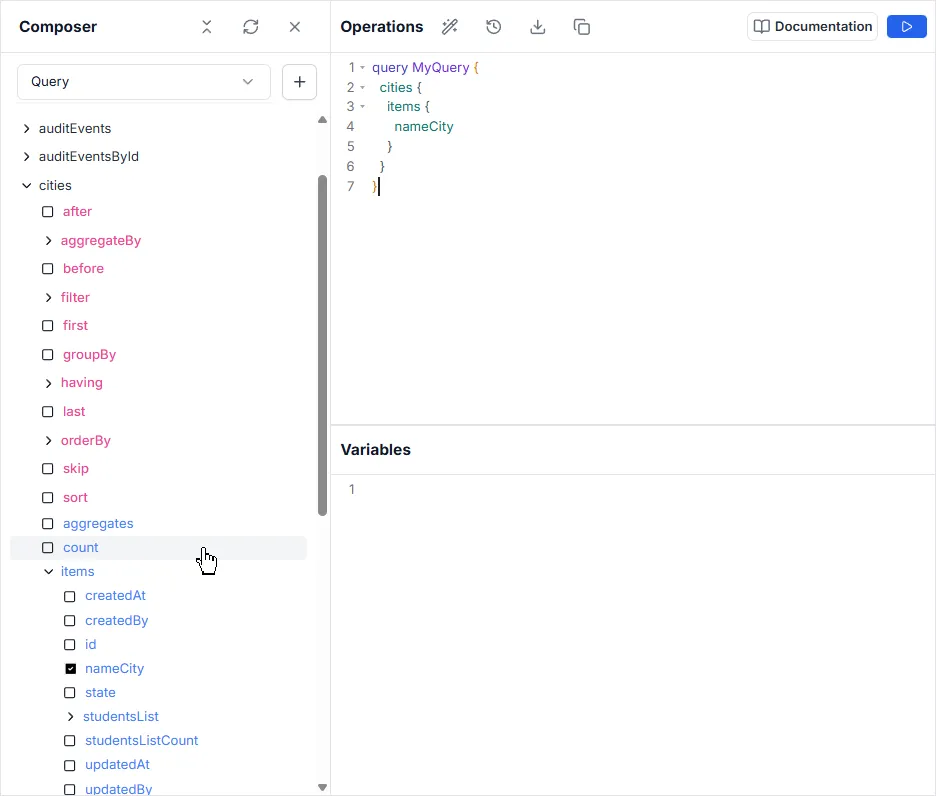The height and width of the screenshot is (796, 936).
Task: Check the createdAt field
Action: tap(70, 596)
